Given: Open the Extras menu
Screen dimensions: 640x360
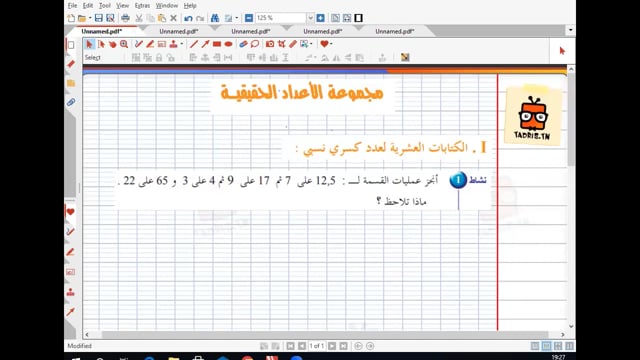Looking at the screenshot, I should pyautogui.click(x=142, y=5).
